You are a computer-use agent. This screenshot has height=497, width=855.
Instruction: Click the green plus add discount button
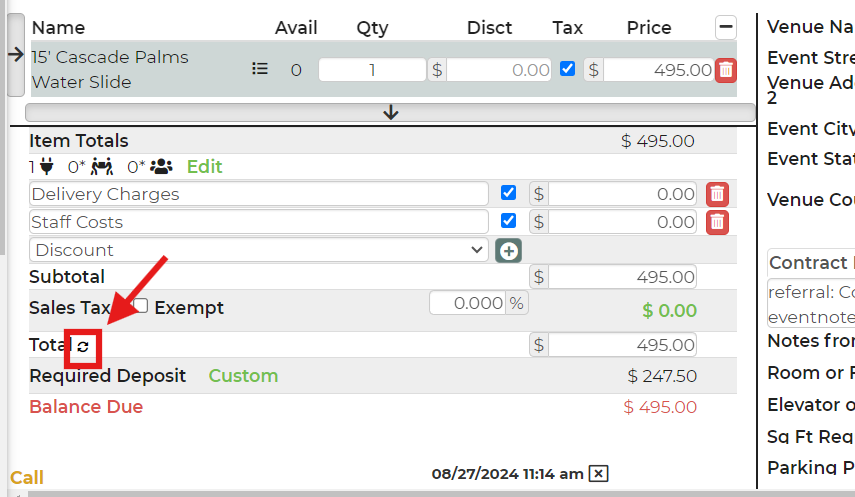(x=509, y=250)
